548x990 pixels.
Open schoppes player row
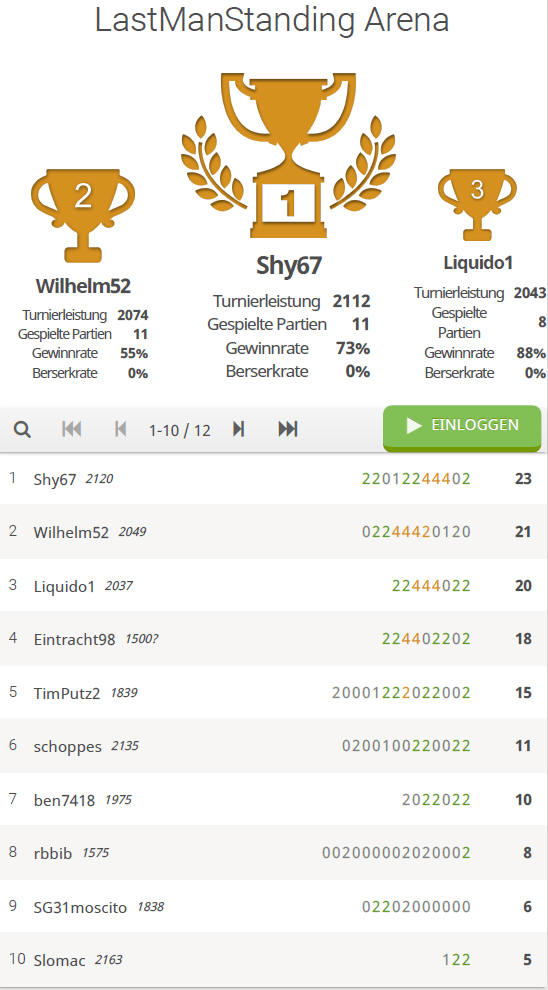pyautogui.click(x=274, y=746)
